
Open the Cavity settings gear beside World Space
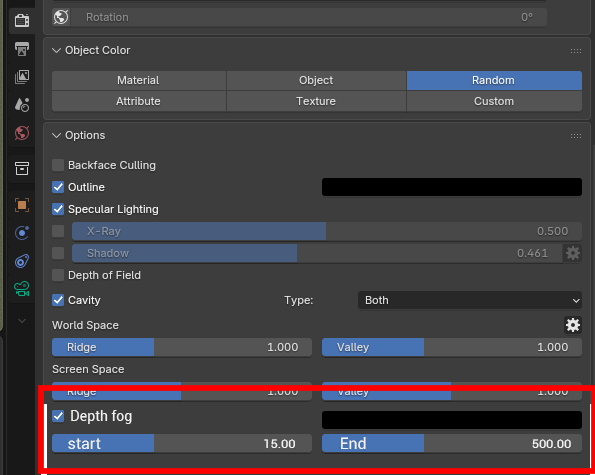point(573,325)
